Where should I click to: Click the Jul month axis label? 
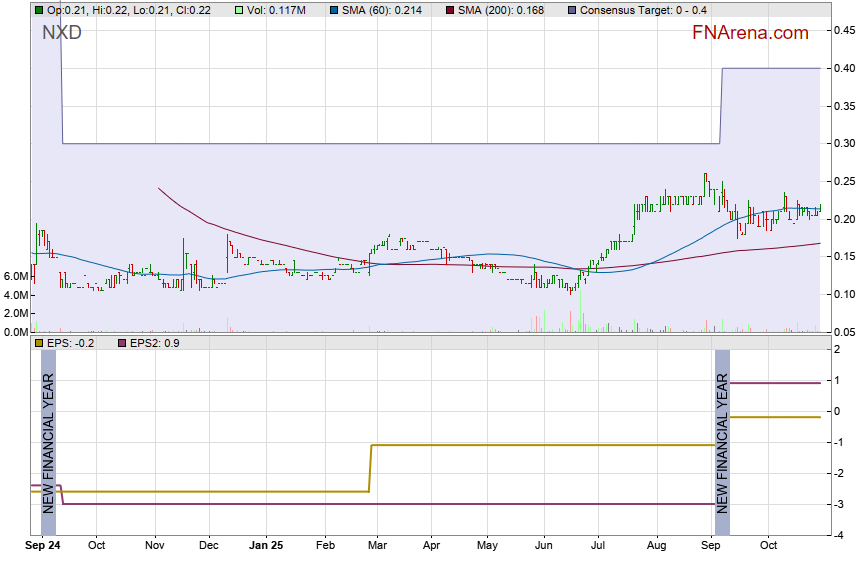point(598,546)
